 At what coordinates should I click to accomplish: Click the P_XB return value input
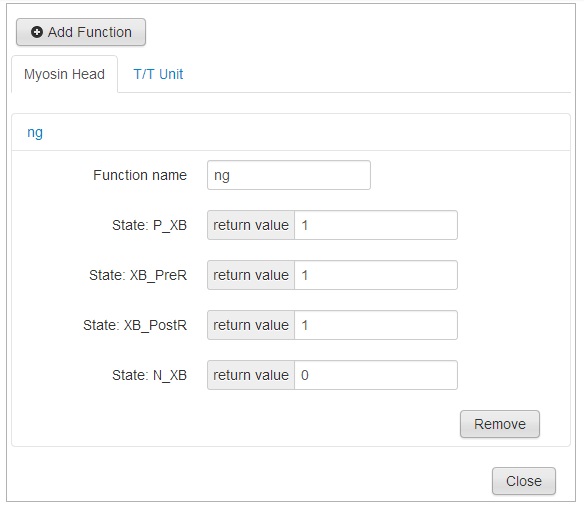point(376,225)
